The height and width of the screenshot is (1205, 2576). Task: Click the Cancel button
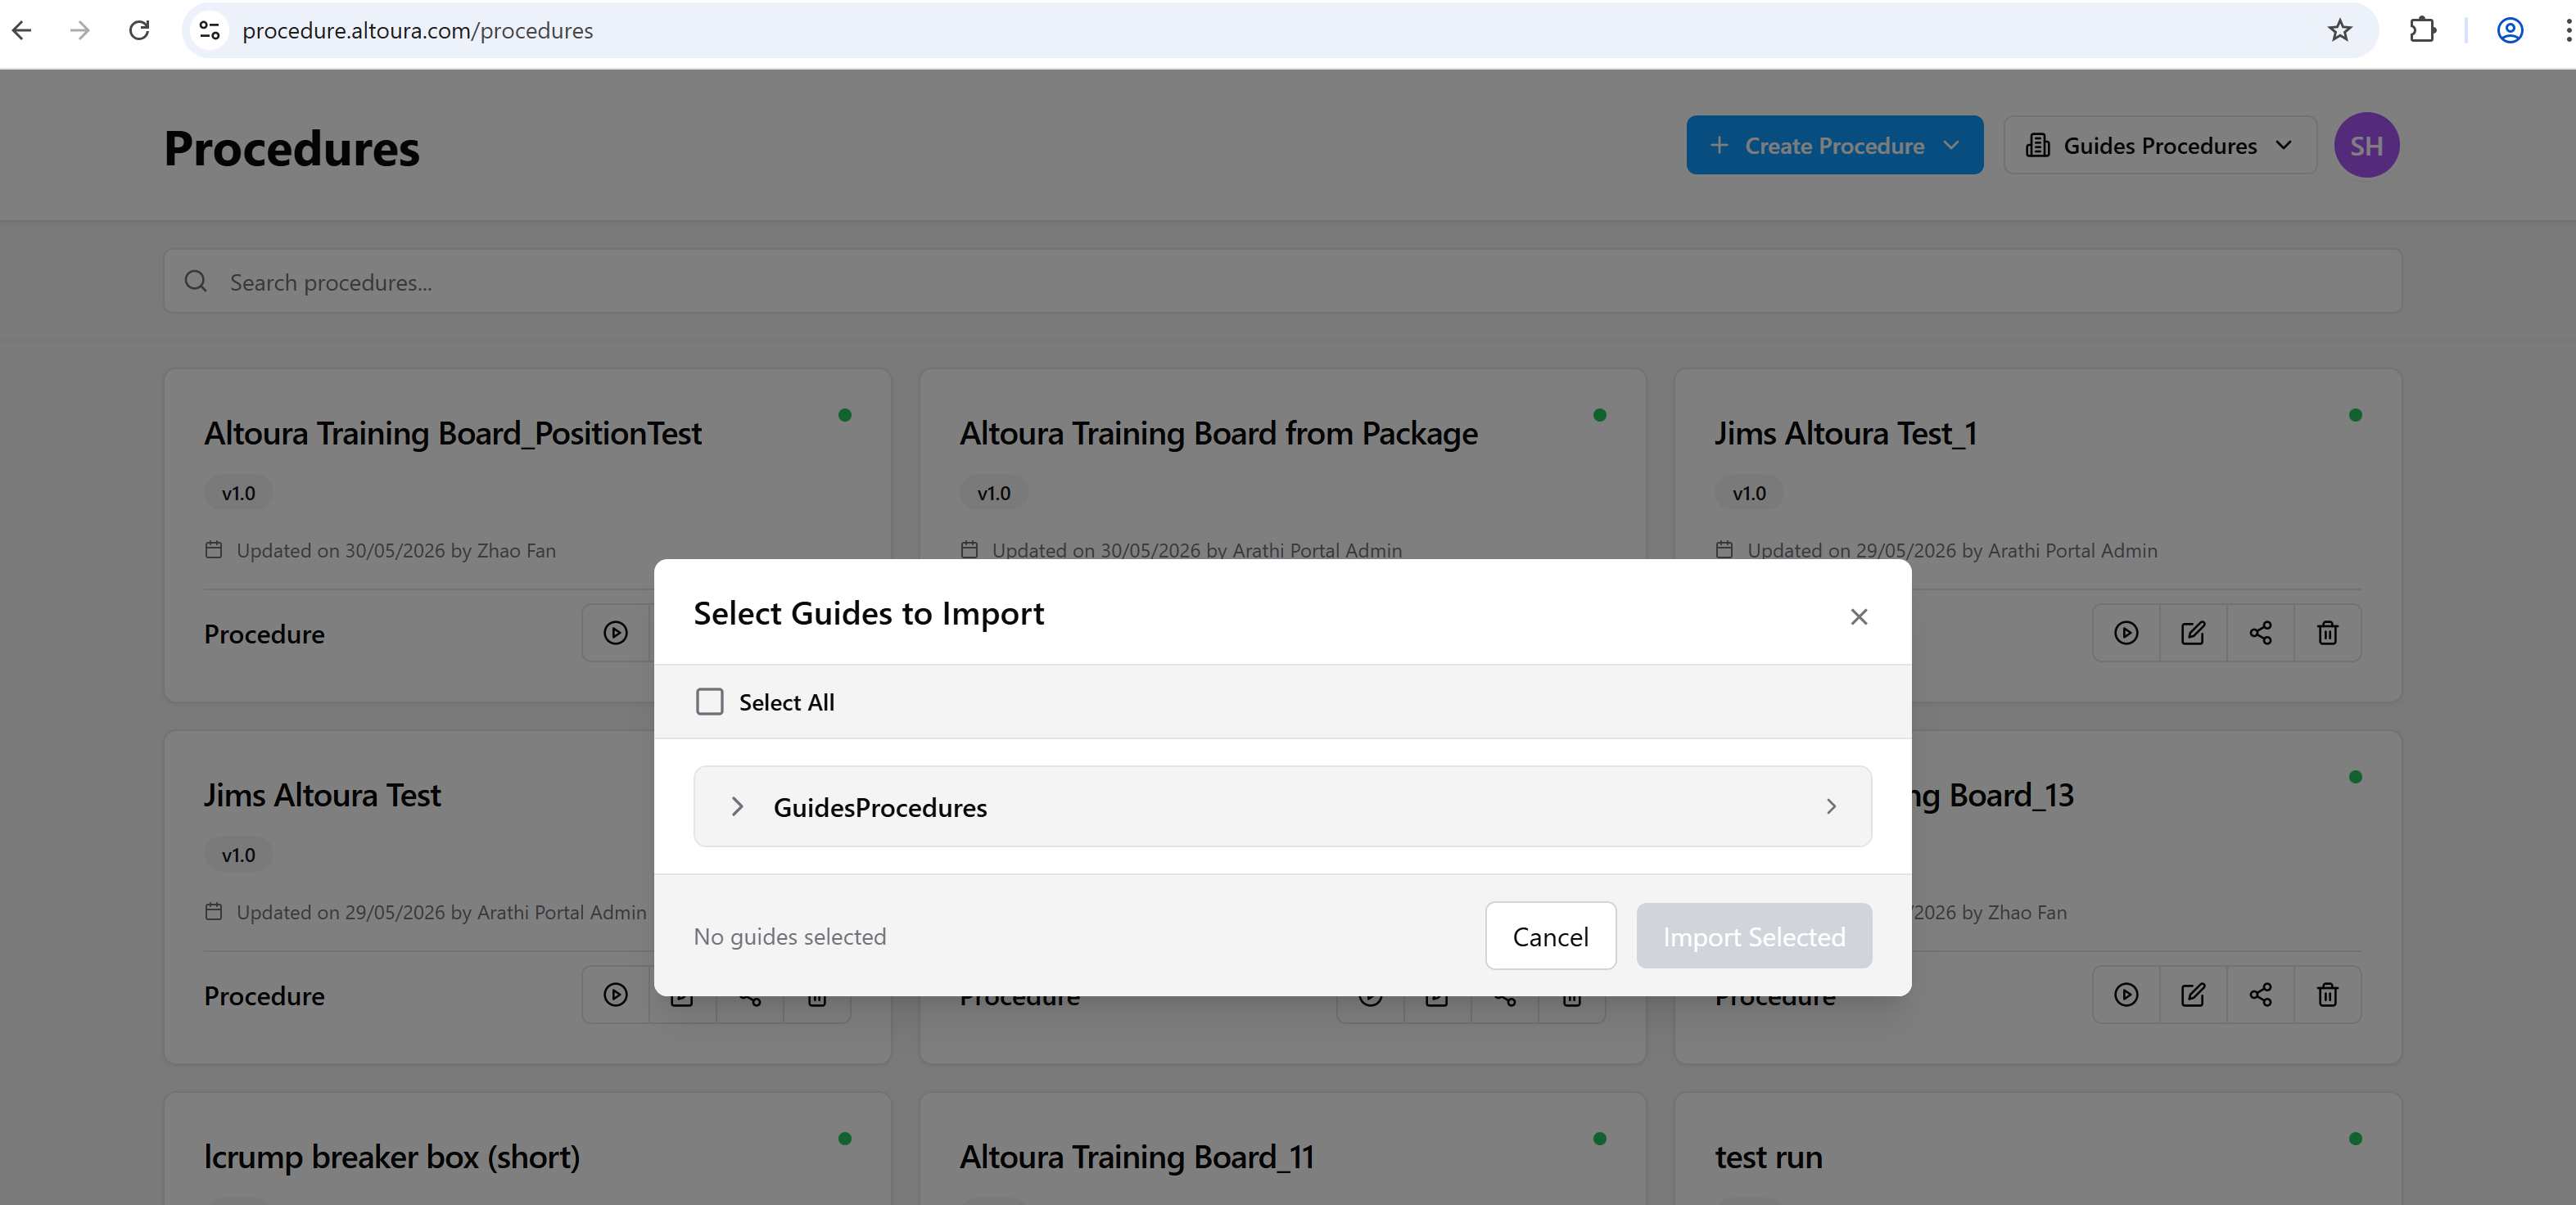pyautogui.click(x=1550, y=936)
